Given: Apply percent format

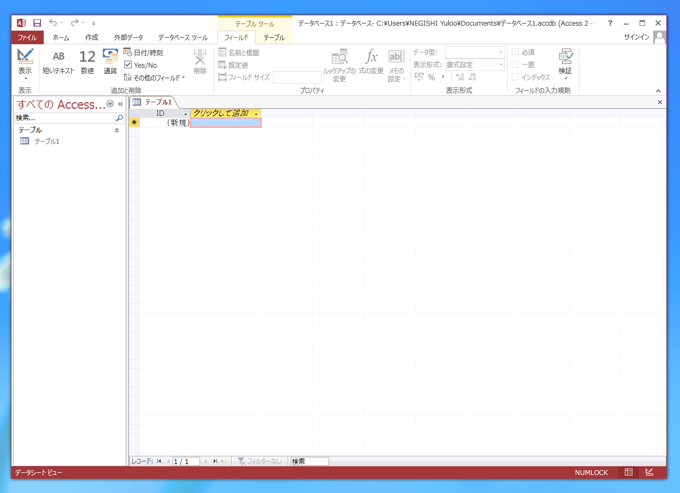Looking at the screenshot, I should tap(432, 77).
